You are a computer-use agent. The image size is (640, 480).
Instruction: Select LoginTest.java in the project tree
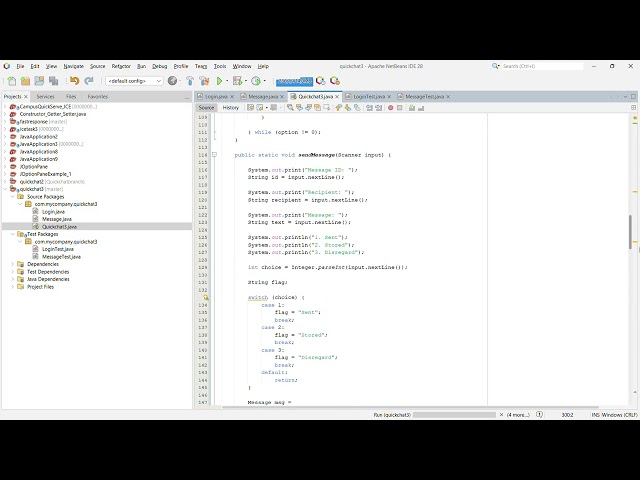tap(58, 249)
